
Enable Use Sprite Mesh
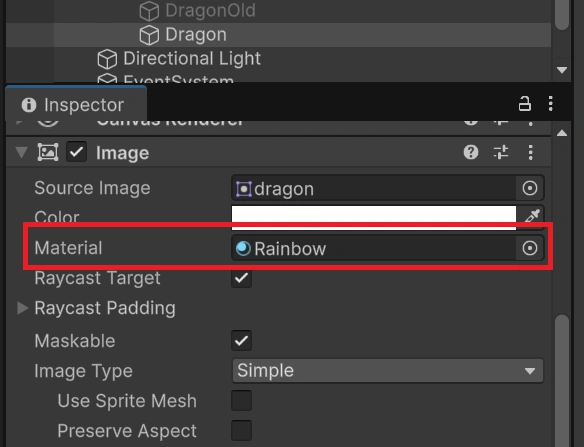(241, 400)
